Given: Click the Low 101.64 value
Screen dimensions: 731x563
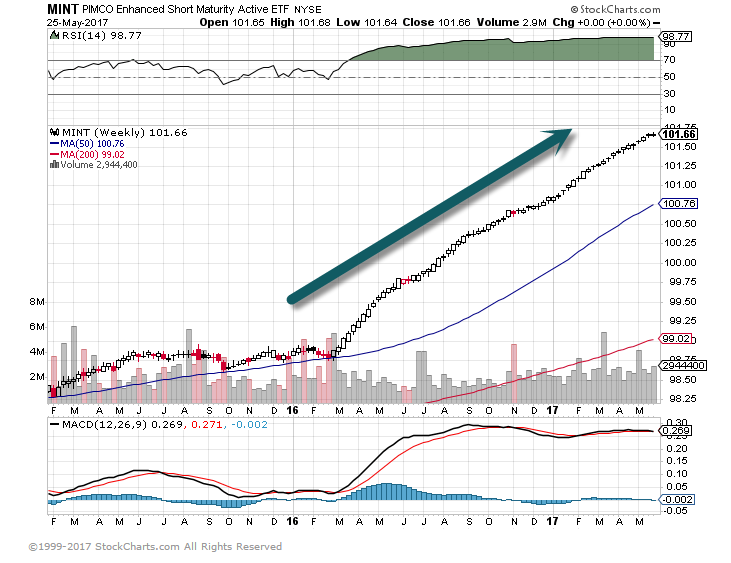Looking at the screenshot, I should coord(367,22).
